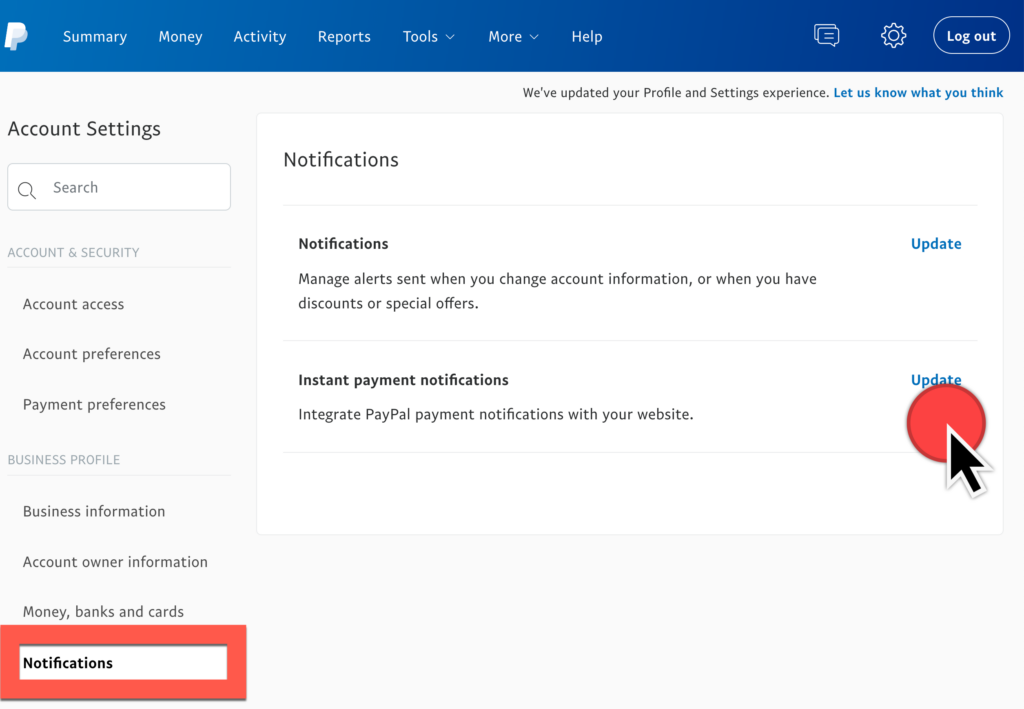Image resolution: width=1024 pixels, height=709 pixels.
Task: Open the Money tab
Action: click(180, 37)
